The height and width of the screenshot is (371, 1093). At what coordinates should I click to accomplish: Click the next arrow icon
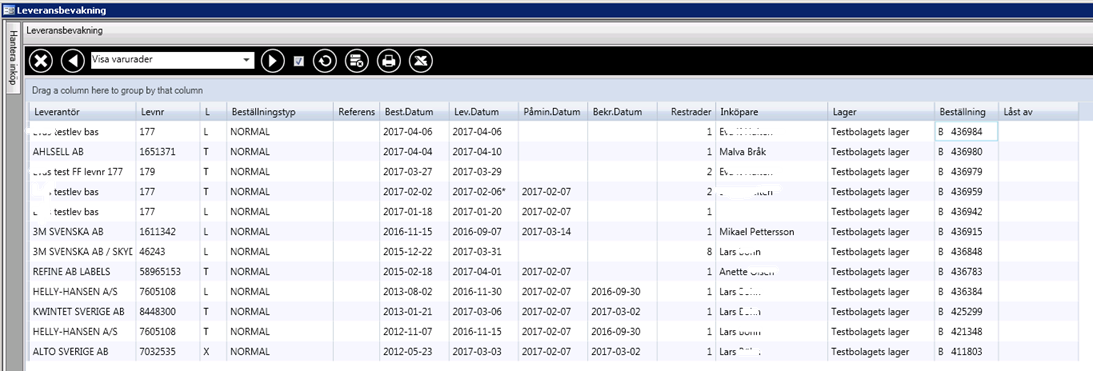(273, 61)
